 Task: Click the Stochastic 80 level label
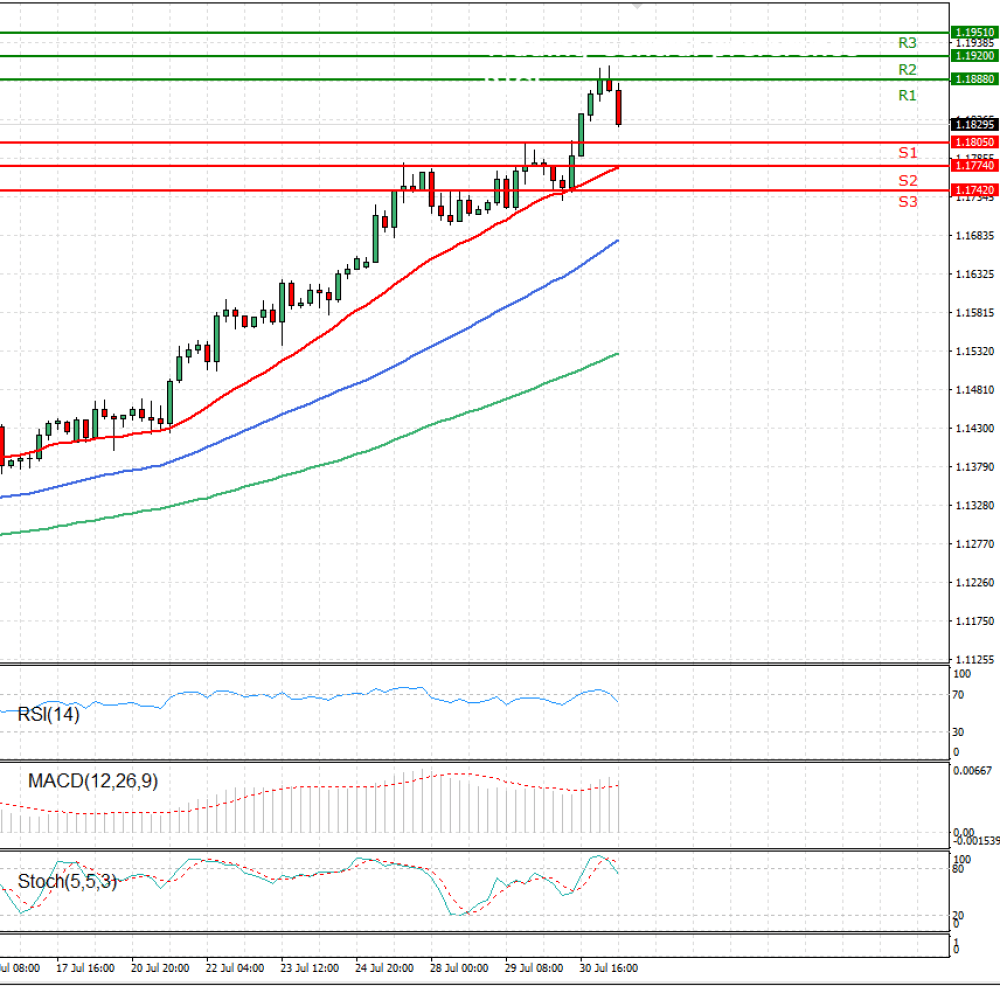pyautogui.click(x=958, y=869)
